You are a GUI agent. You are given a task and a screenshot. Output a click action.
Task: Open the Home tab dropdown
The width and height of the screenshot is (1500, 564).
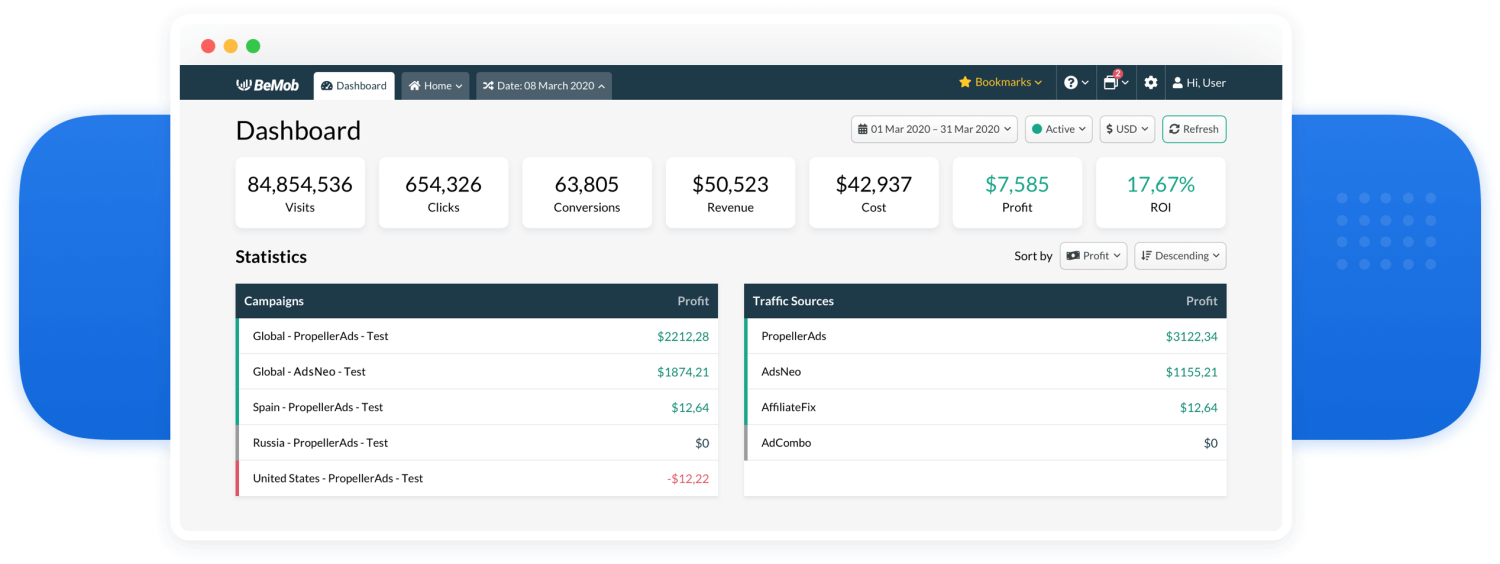point(435,86)
